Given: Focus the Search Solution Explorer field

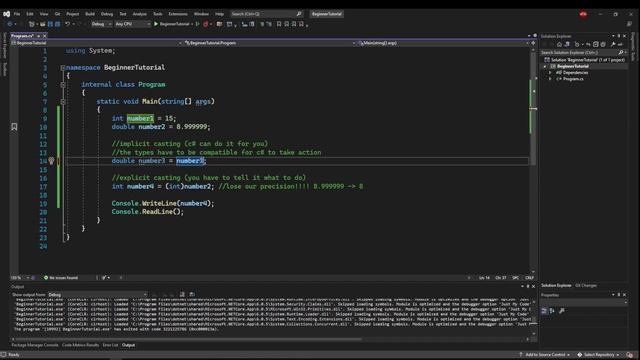Looking at the screenshot, I should pyautogui.click(x=584, y=53).
